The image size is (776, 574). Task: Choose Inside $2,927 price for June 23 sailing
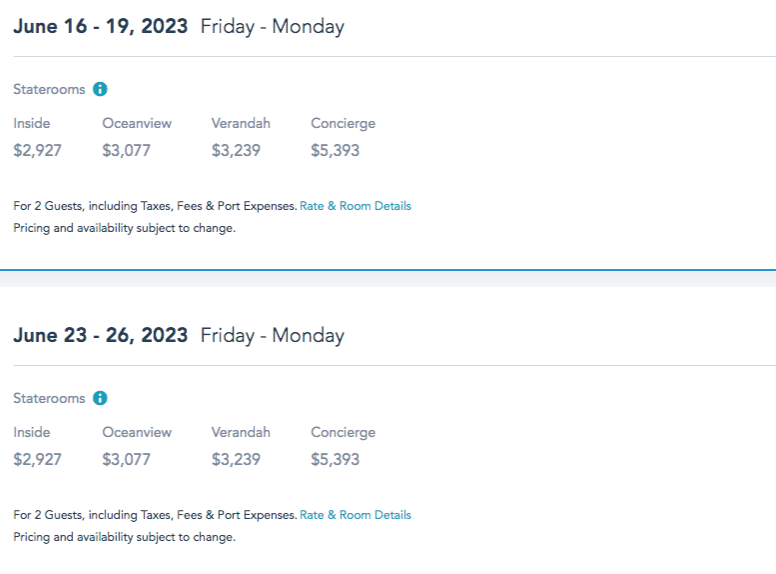point(37,460)
